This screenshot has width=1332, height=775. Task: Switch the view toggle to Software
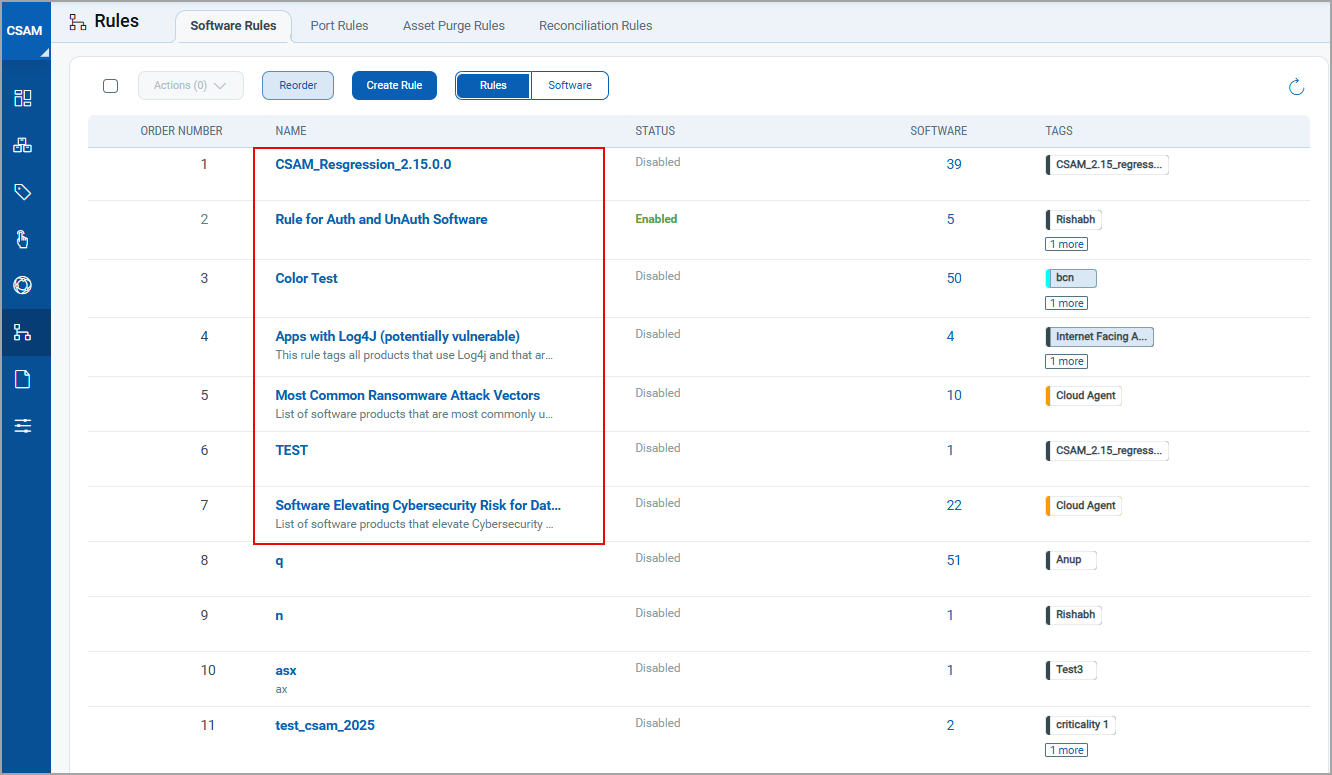570,86
